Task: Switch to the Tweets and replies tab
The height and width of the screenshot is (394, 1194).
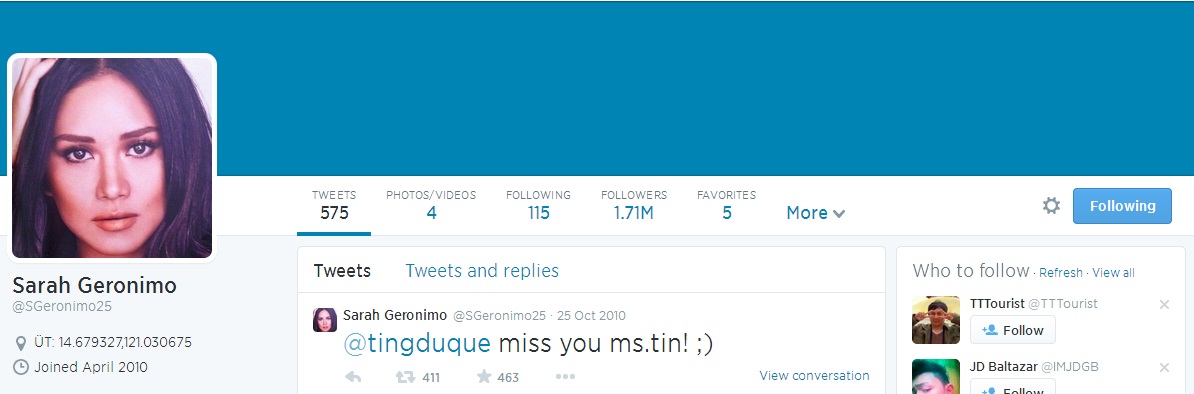Action: point(482,271)
